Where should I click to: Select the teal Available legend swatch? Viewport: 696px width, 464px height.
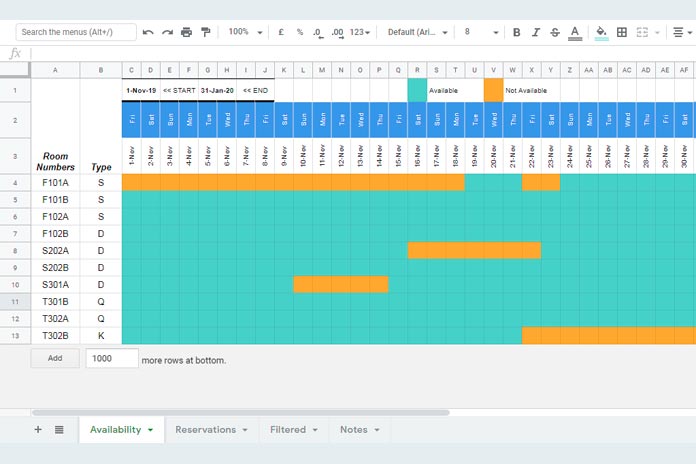pos(417,90)
